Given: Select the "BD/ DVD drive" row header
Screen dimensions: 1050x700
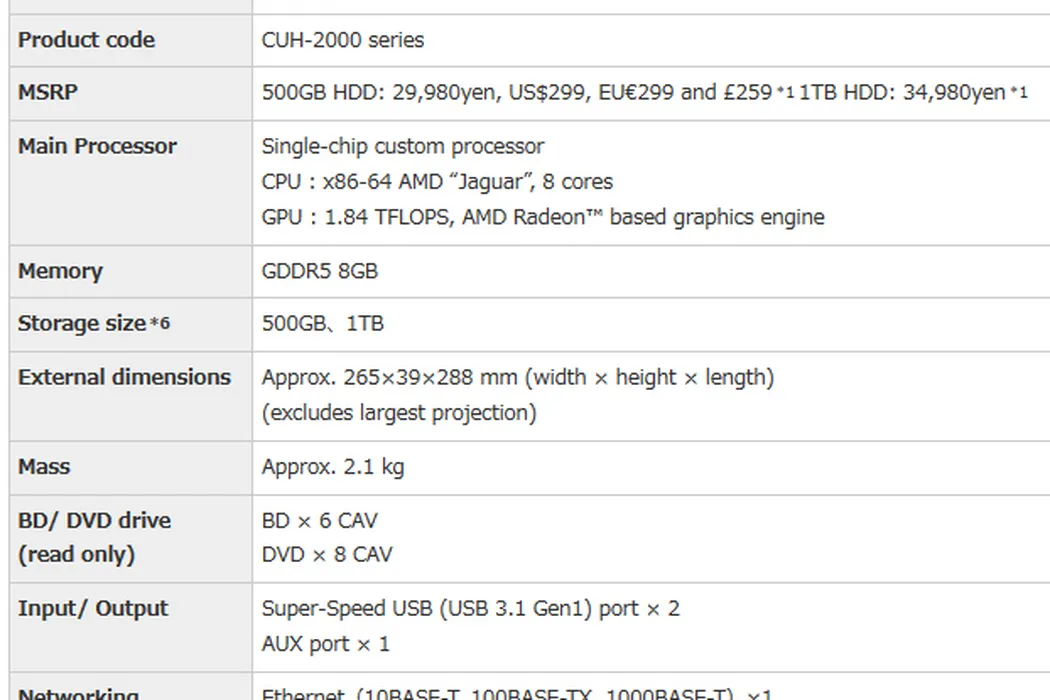Looking at the screenshot, I should 94,521.
